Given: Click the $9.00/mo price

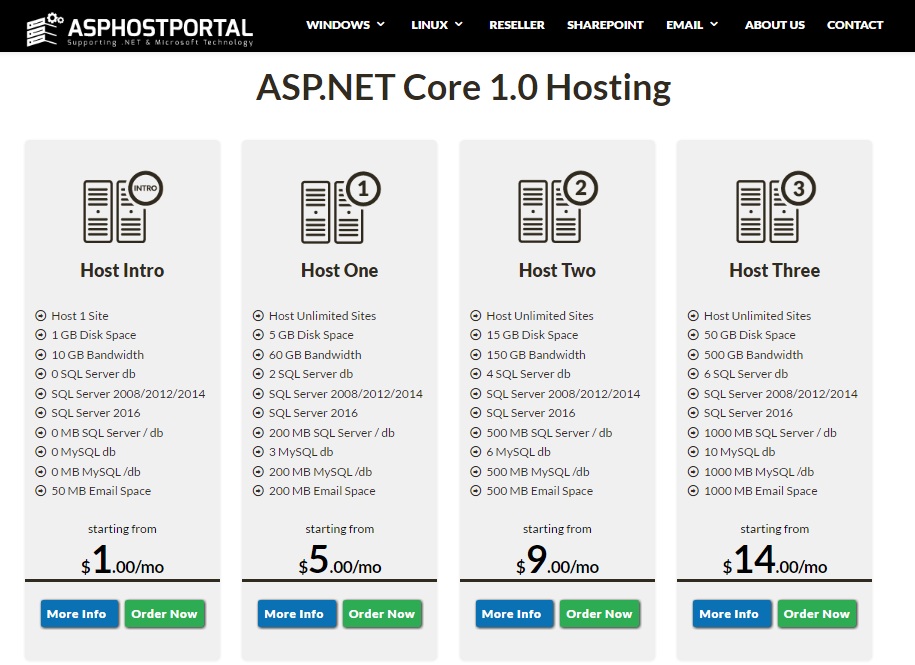Looking at the screenshot, I should [557, 560].
